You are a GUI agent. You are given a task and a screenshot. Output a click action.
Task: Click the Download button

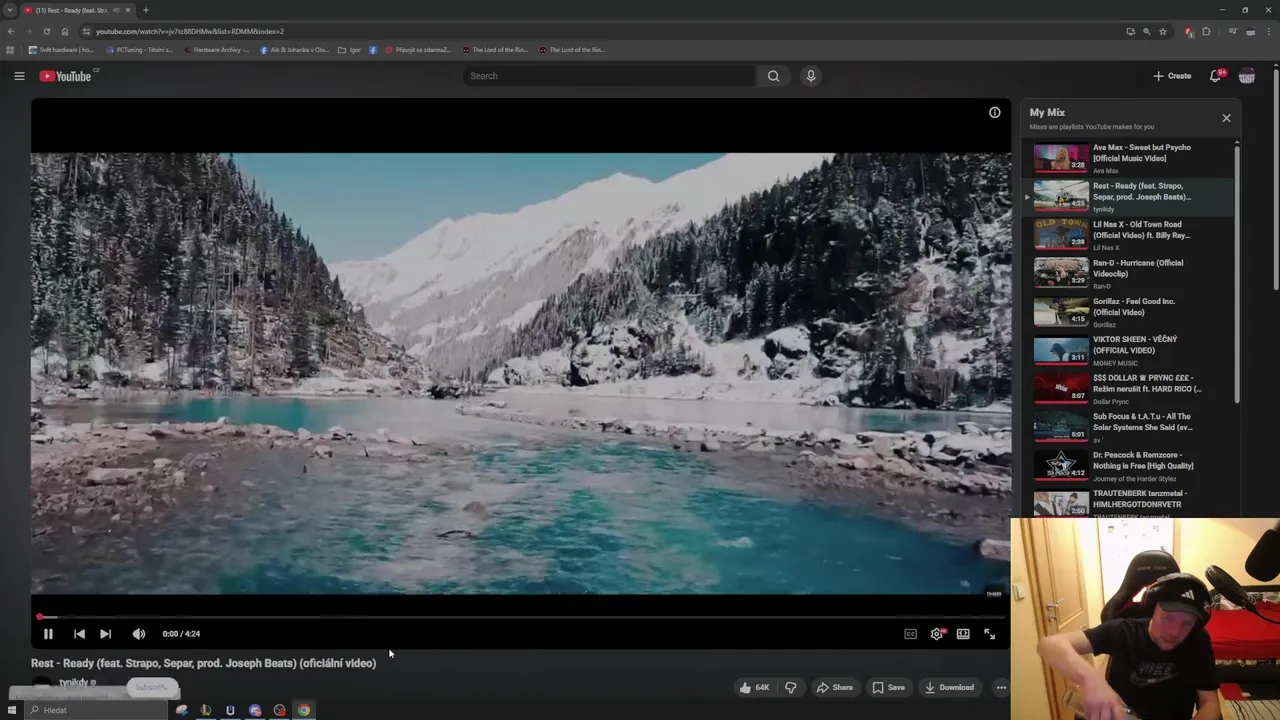pos(949,687)
